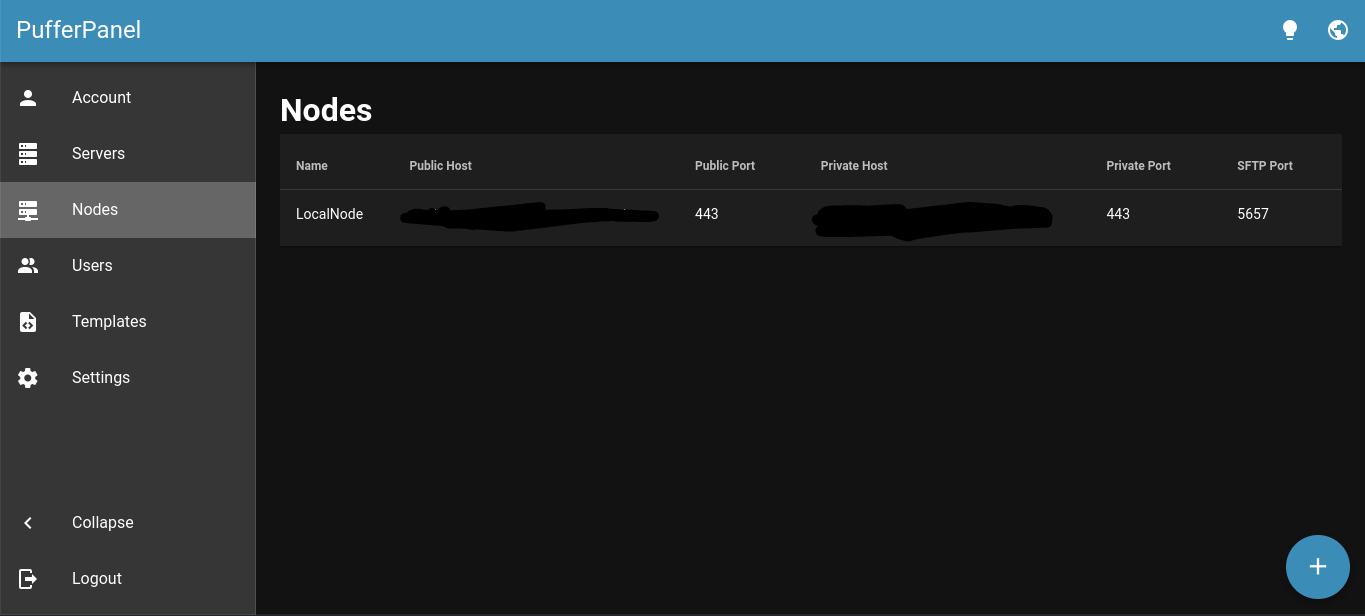1365x616 pixels.
Task: Click the Name column header
Action: coord(311,165)
